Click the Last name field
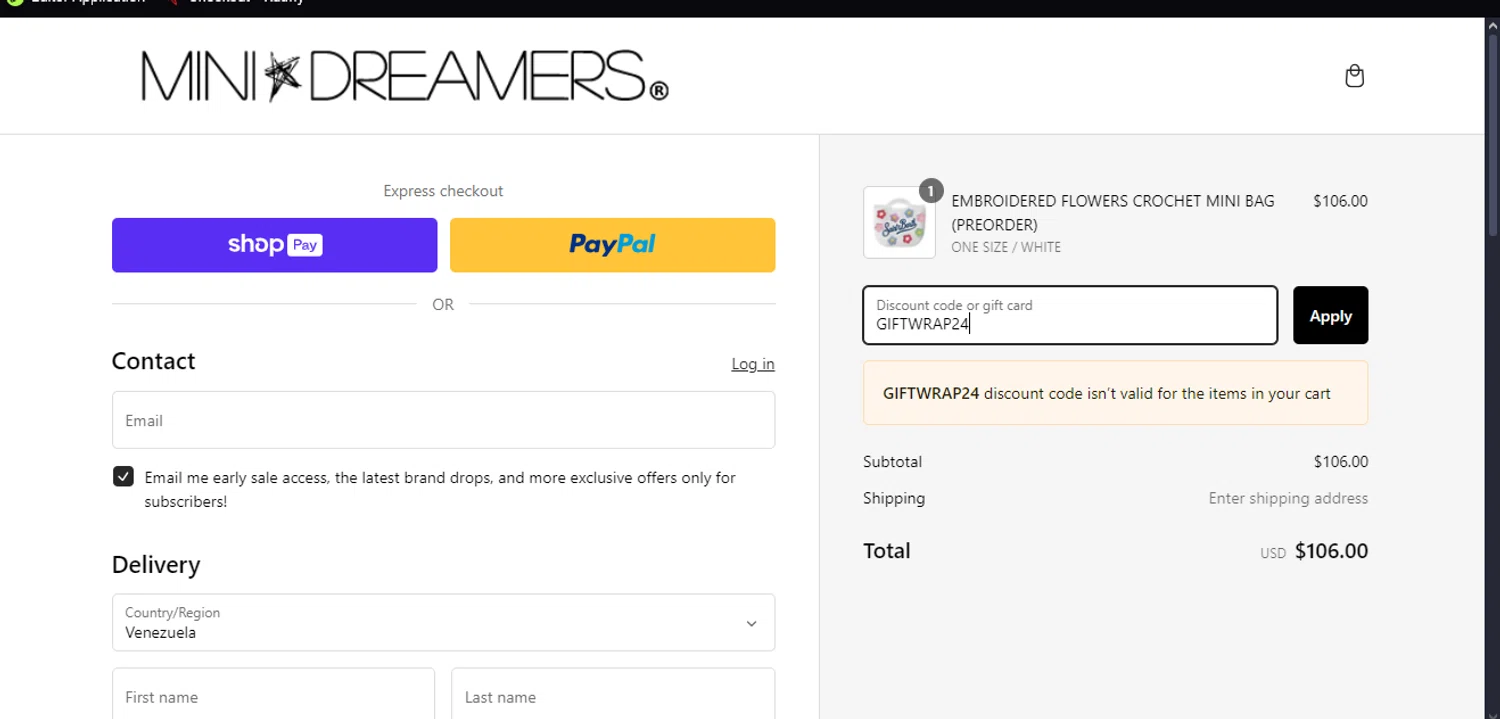This screenshot has width=1500, height=719. (613, 696)
